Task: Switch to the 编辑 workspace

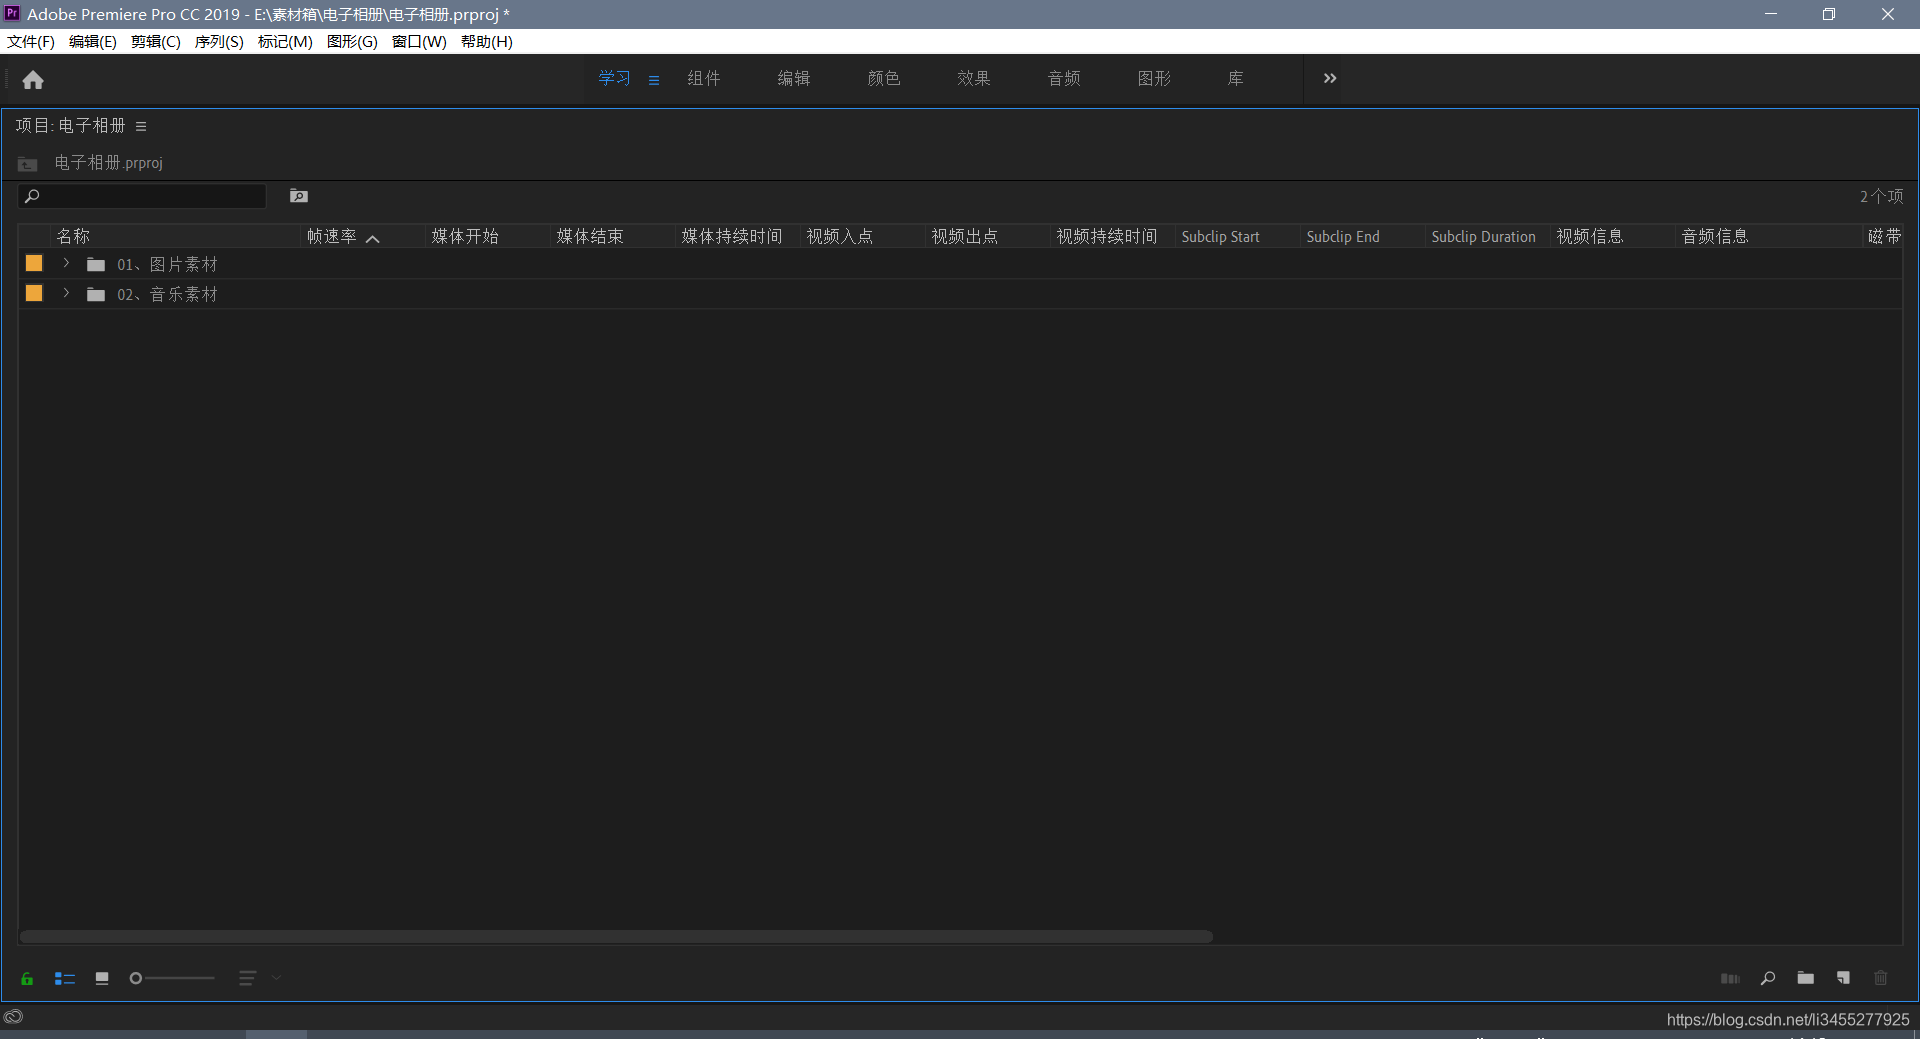Action: (794, 78)
